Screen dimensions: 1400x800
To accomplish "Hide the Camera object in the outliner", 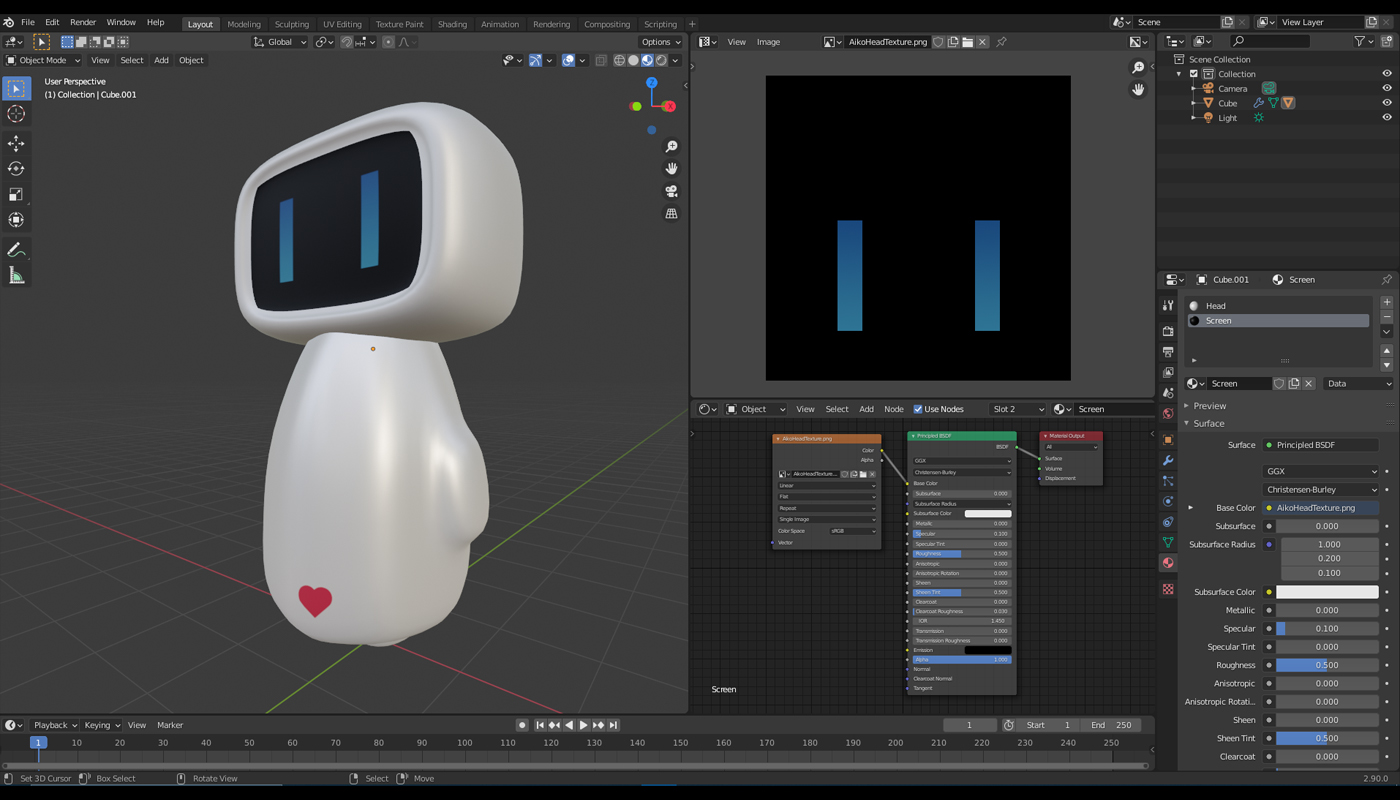I will 1386,88.
